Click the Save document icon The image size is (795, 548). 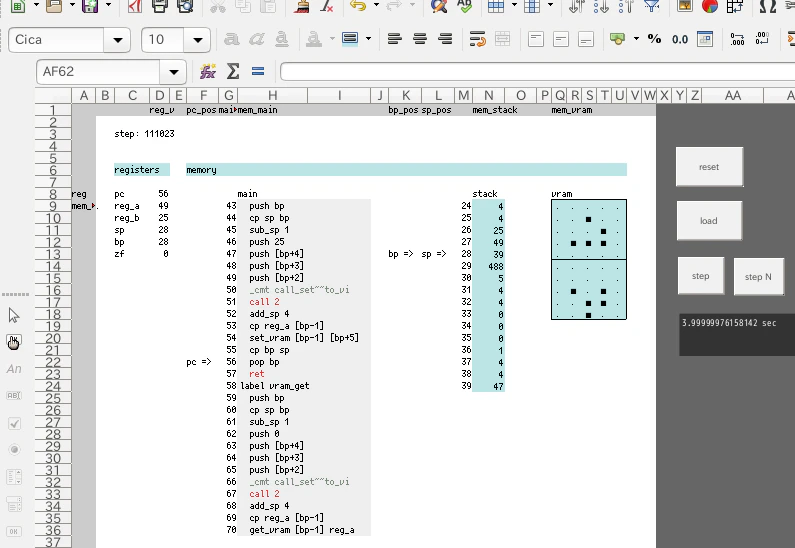(90, 6)
